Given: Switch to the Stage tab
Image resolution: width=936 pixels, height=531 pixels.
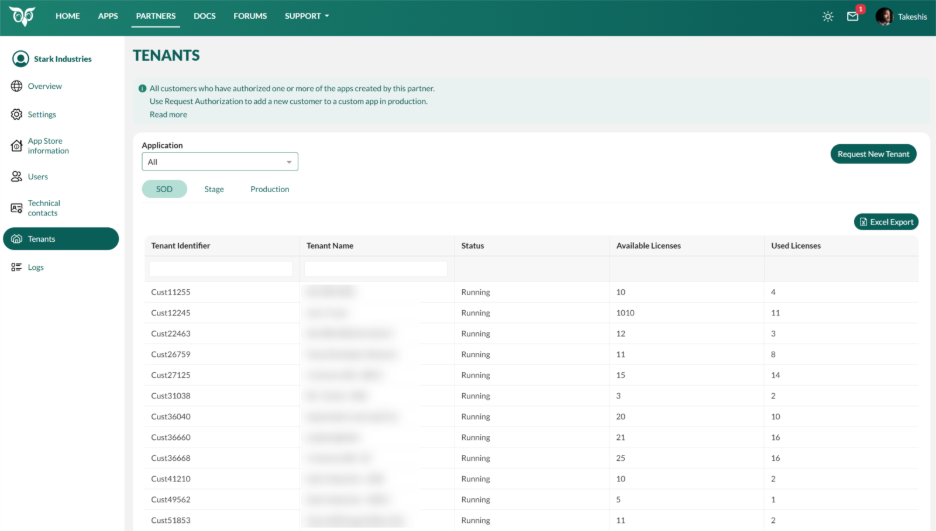Looking at the screenshot, I should point(214,189).
